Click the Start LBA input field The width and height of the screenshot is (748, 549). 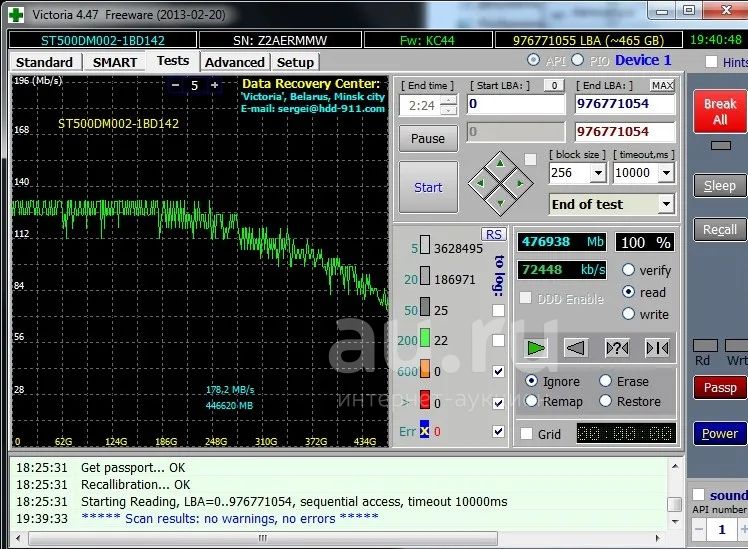pyautogui.click(x=515, y=104)
